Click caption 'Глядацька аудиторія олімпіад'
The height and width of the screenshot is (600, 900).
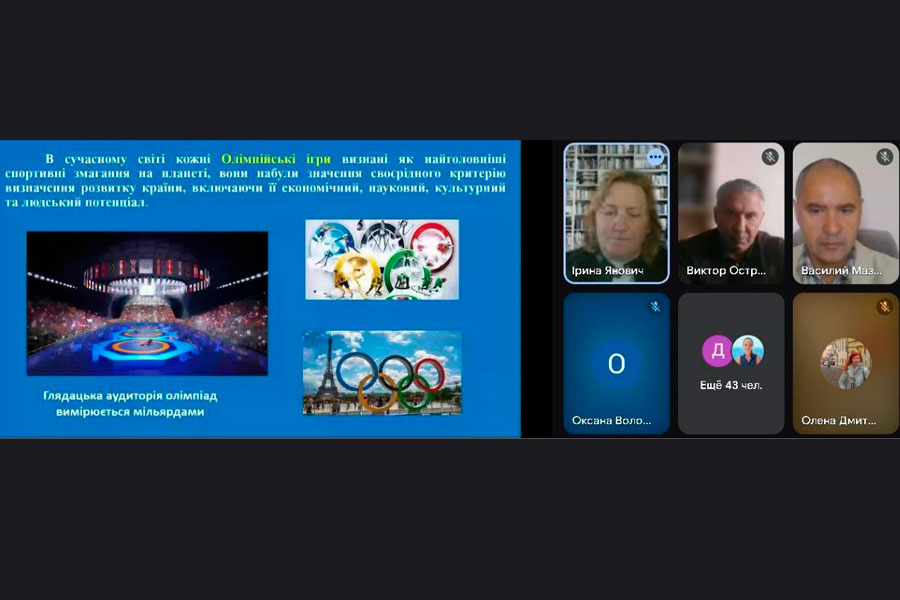coord(130,396)
